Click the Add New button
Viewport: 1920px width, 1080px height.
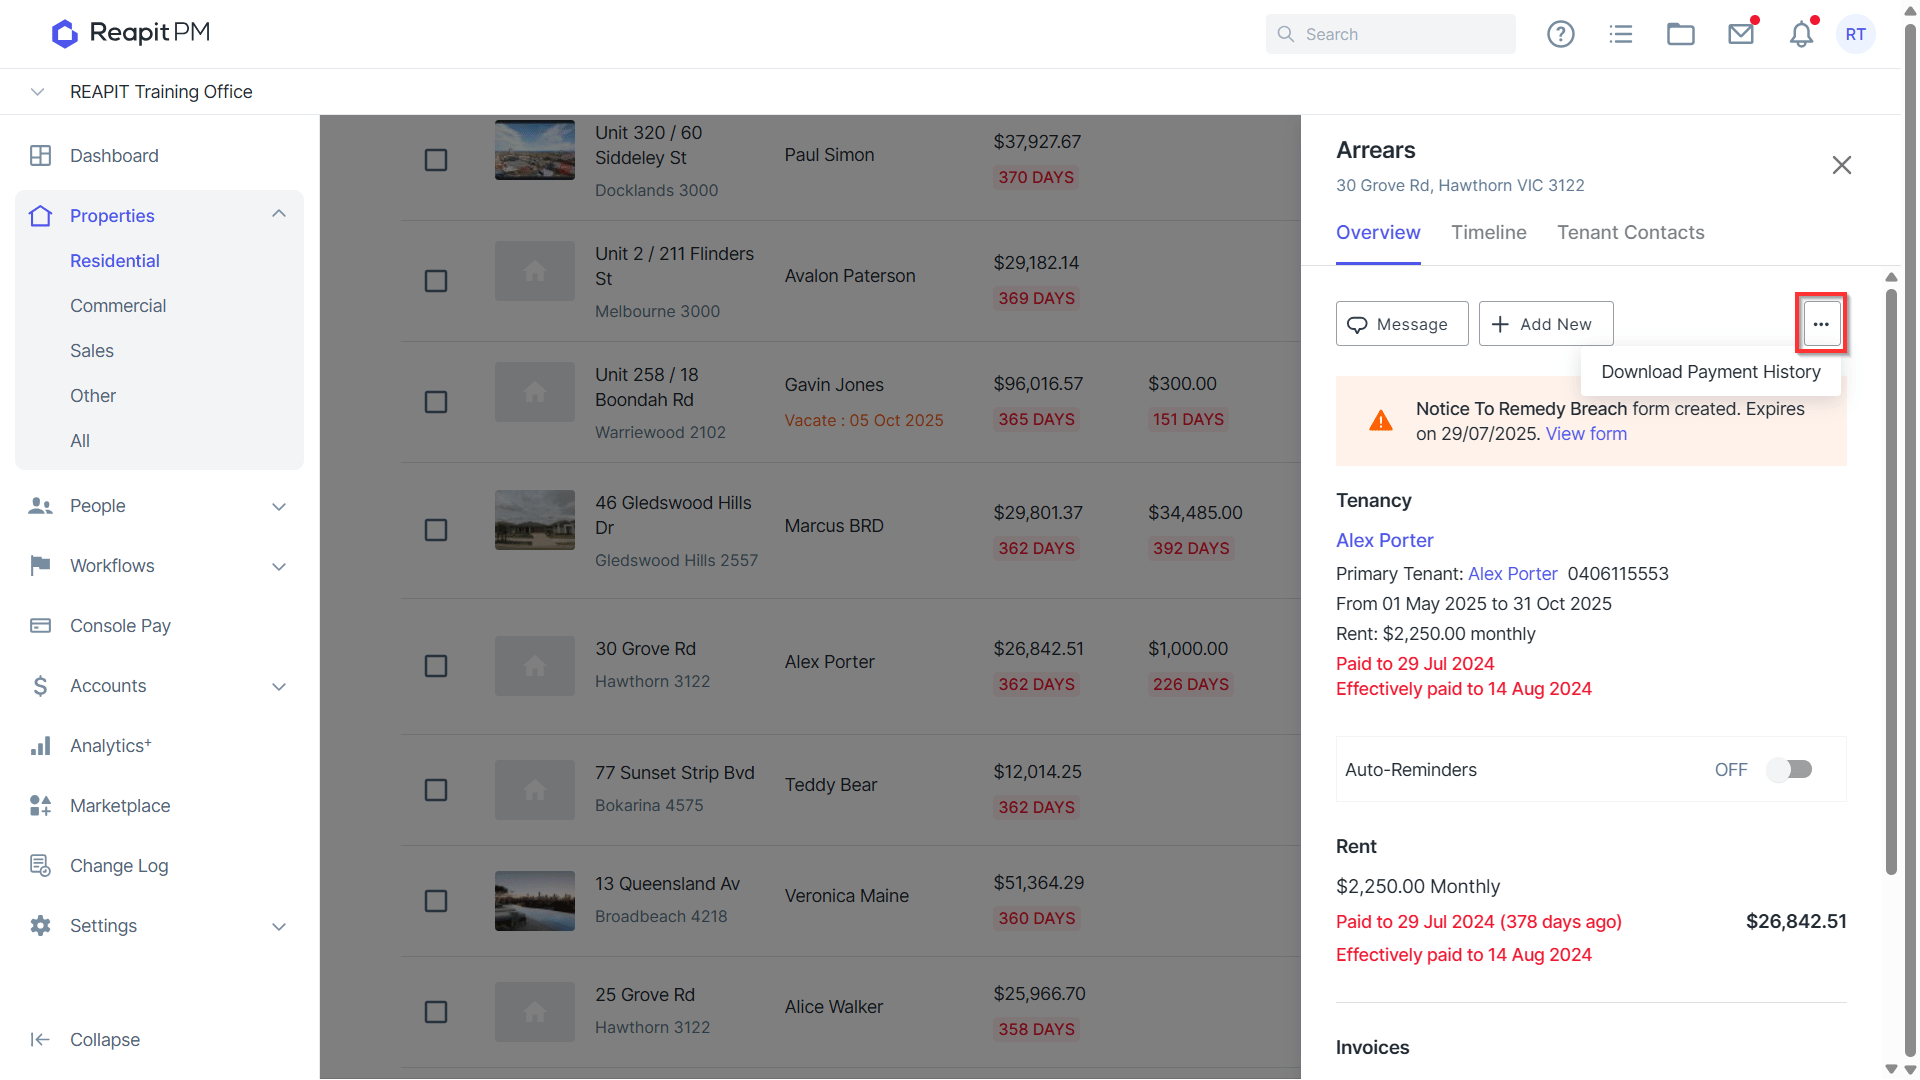1545,324
